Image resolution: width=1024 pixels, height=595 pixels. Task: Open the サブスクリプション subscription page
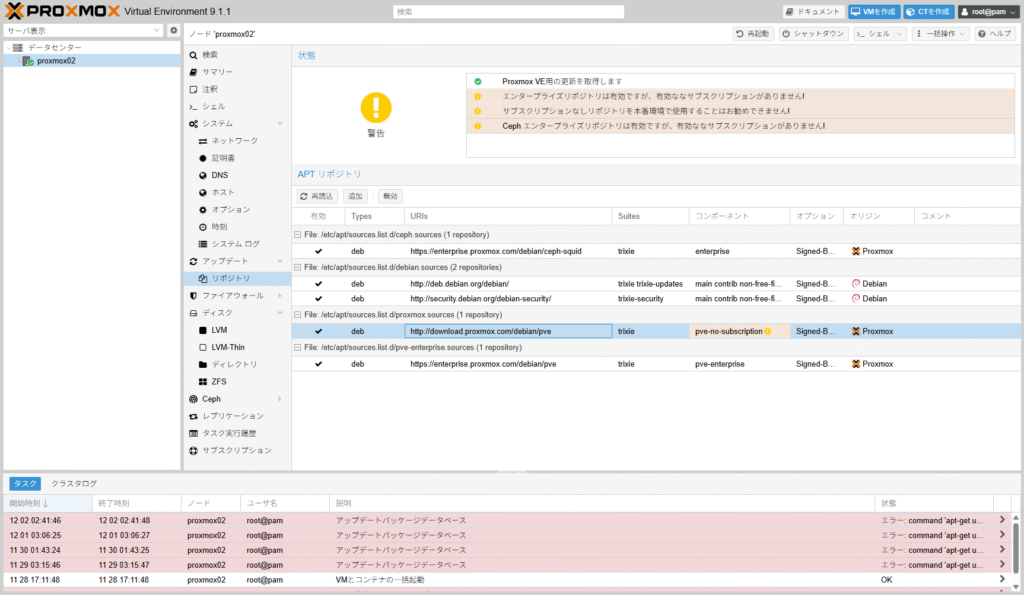(236, 450)
